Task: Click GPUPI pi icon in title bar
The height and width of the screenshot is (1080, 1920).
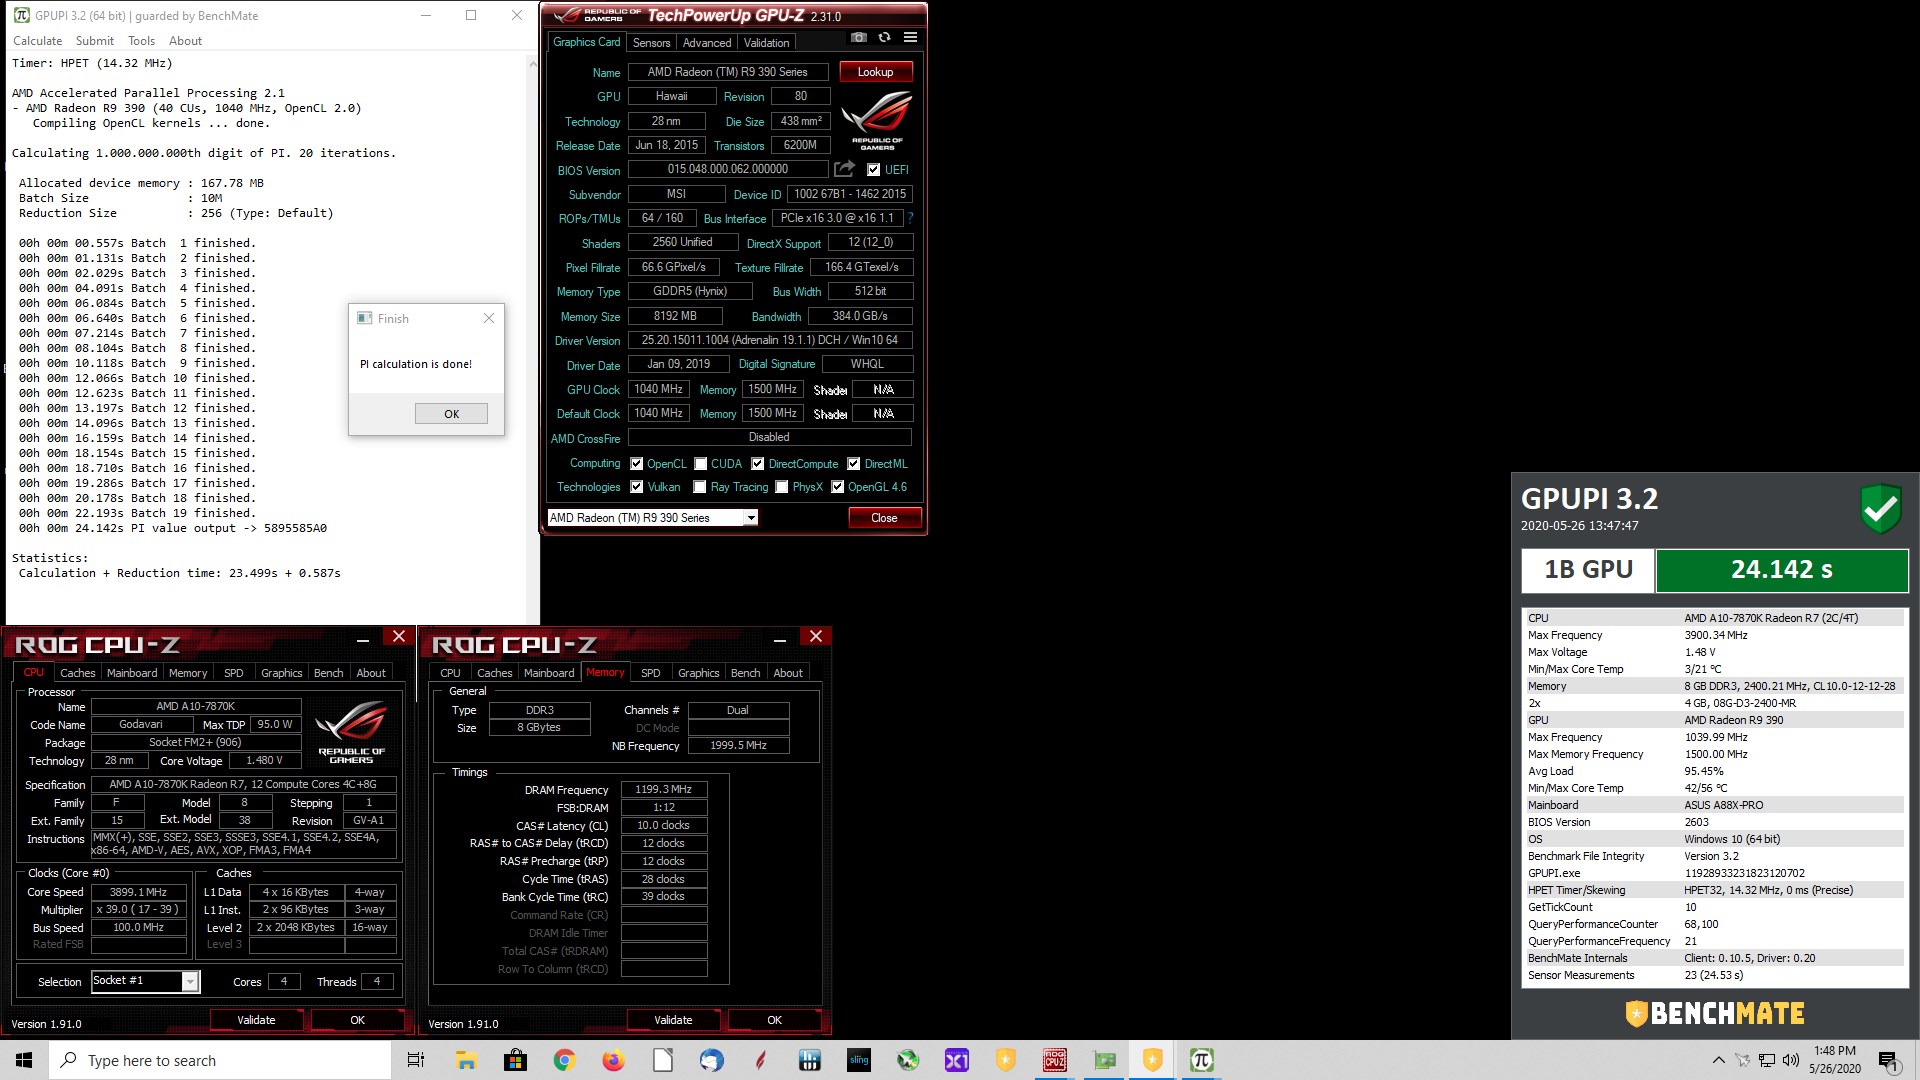Action: tap(21, 15)
